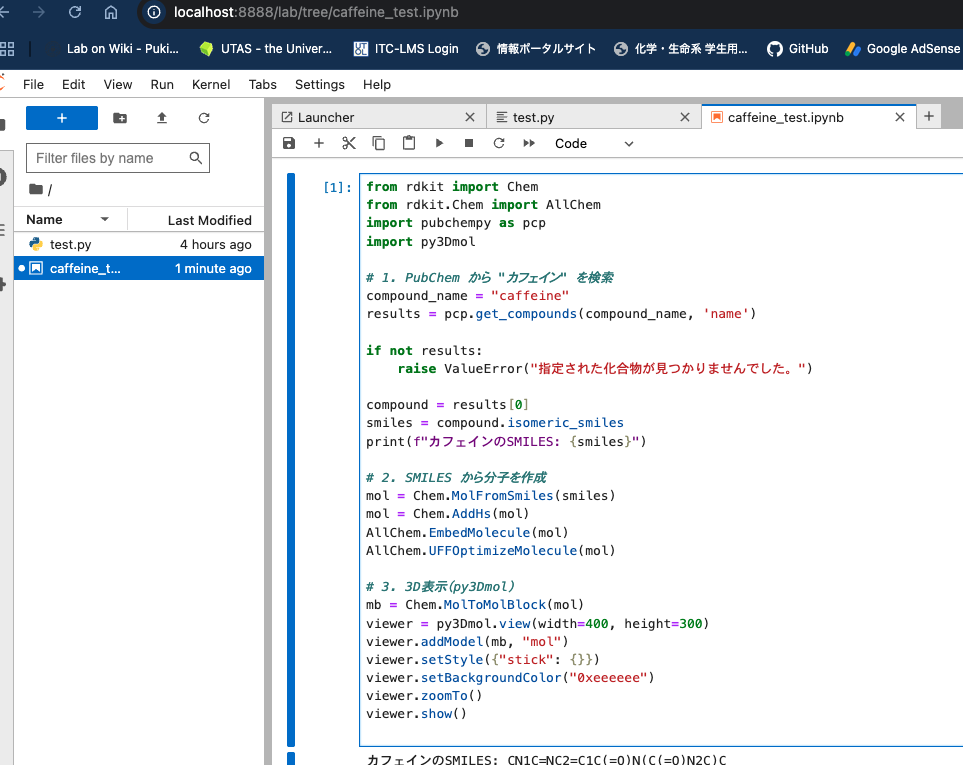This screenshot has height=765, width=963.
Task: Run the selected cell with play button
Action: pyautogui.click(x=439, y=143)
